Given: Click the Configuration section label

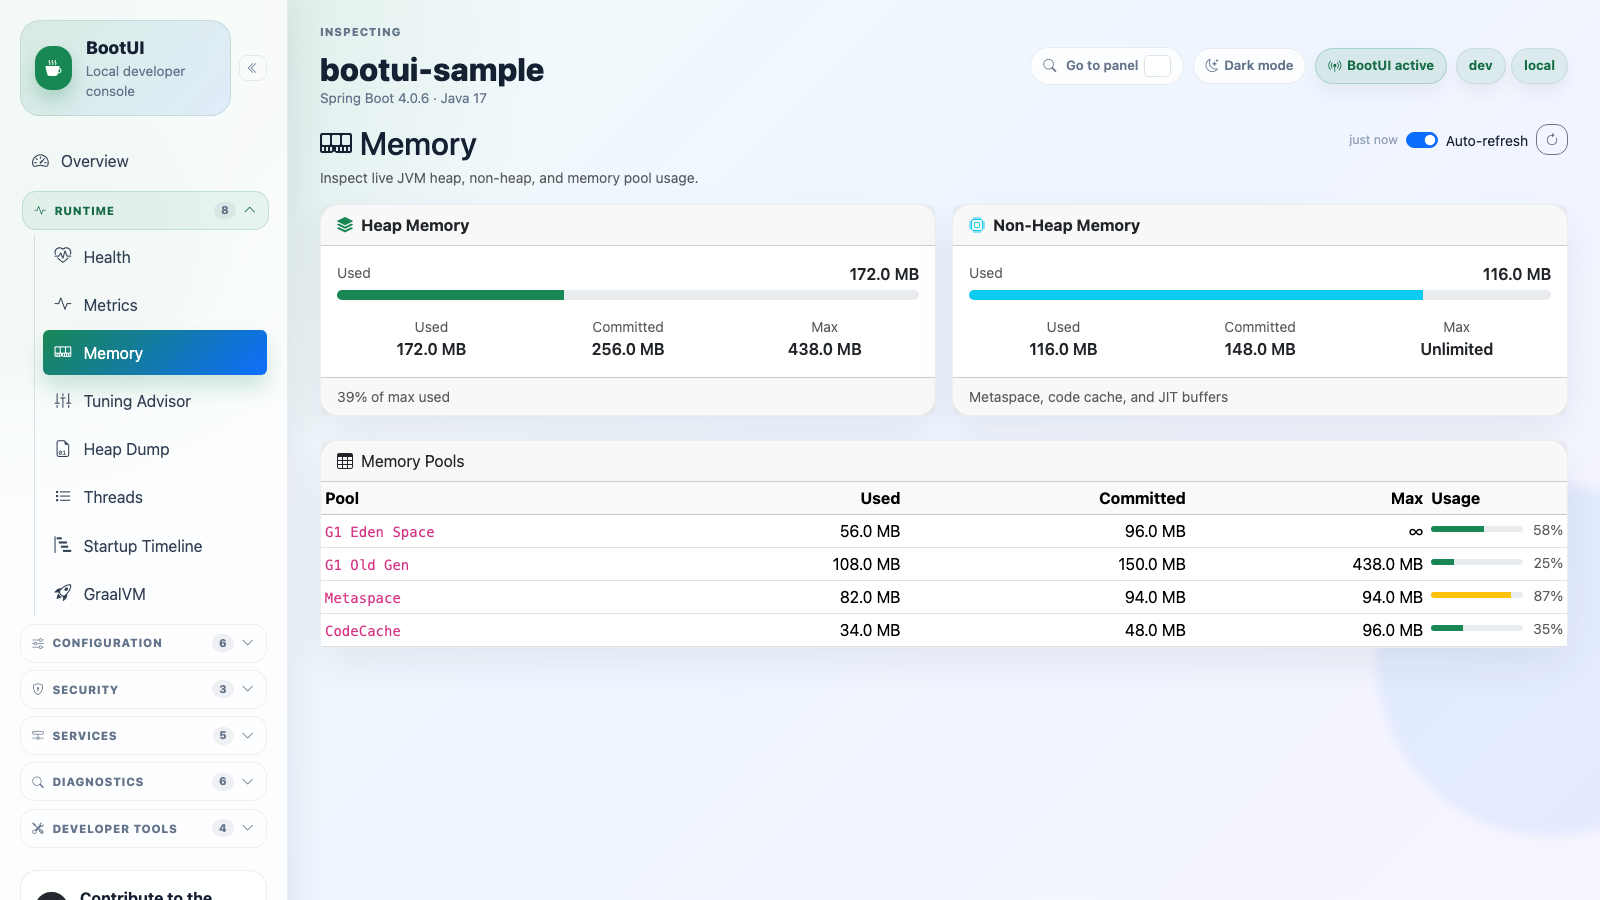Looking at the screenshot, I should (107, 643).
